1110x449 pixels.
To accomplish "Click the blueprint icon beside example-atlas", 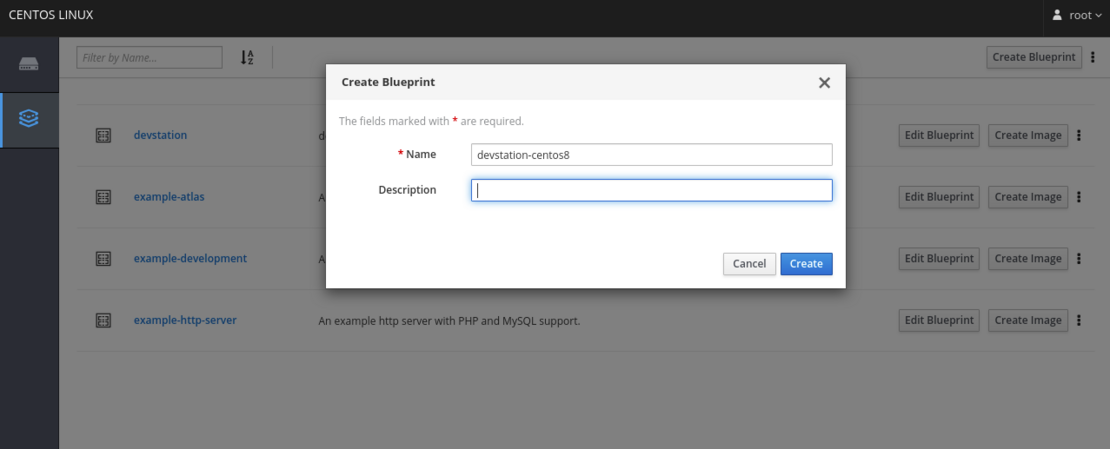I will [x=102, y=197].
